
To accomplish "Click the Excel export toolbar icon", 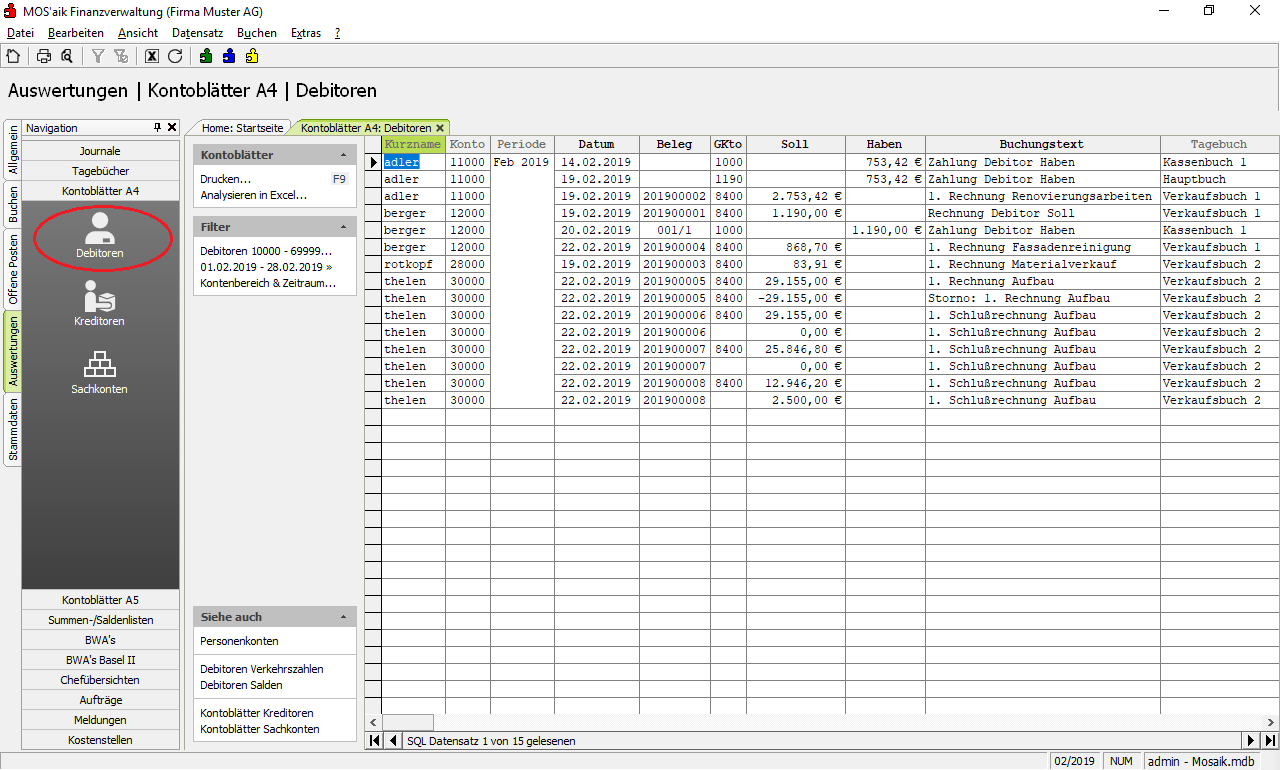I will [x=152, y=56].
